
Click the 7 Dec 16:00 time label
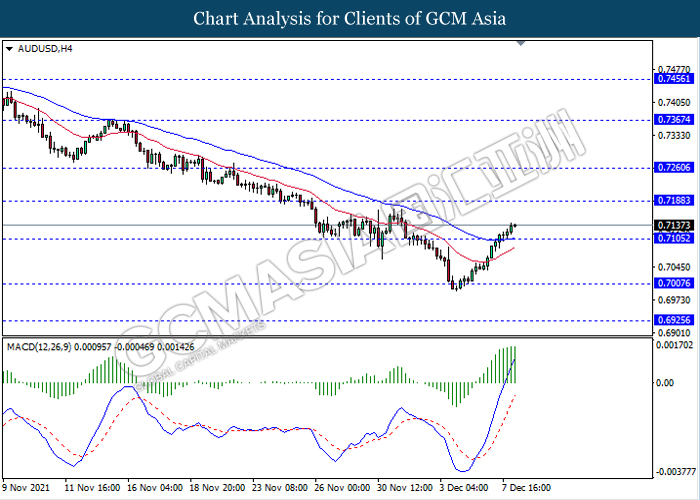[x=526, y=488]
